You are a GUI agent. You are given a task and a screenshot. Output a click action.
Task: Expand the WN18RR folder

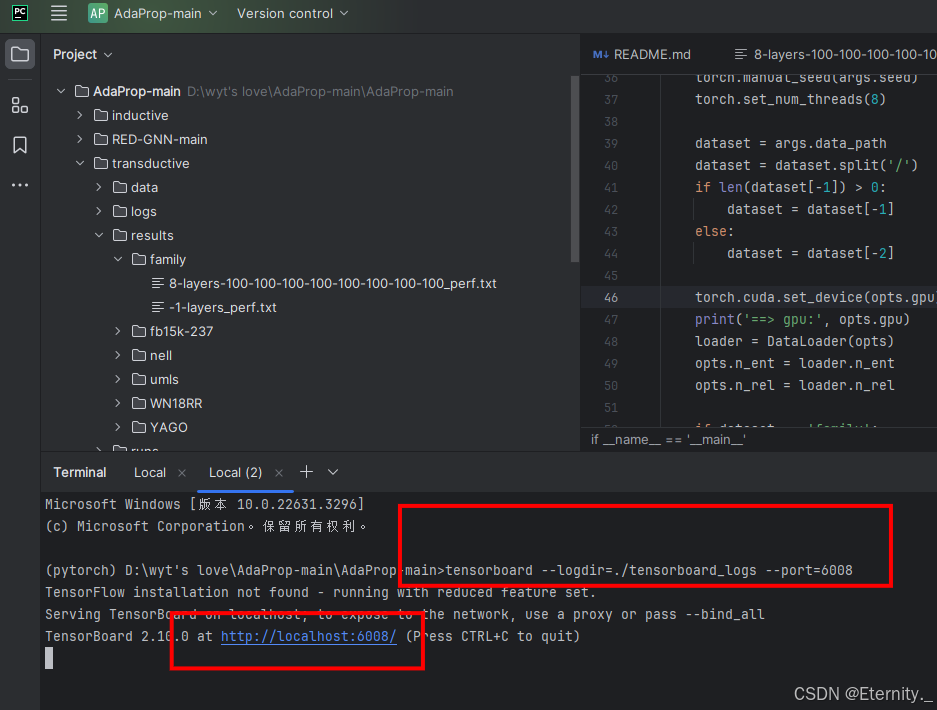118,403
